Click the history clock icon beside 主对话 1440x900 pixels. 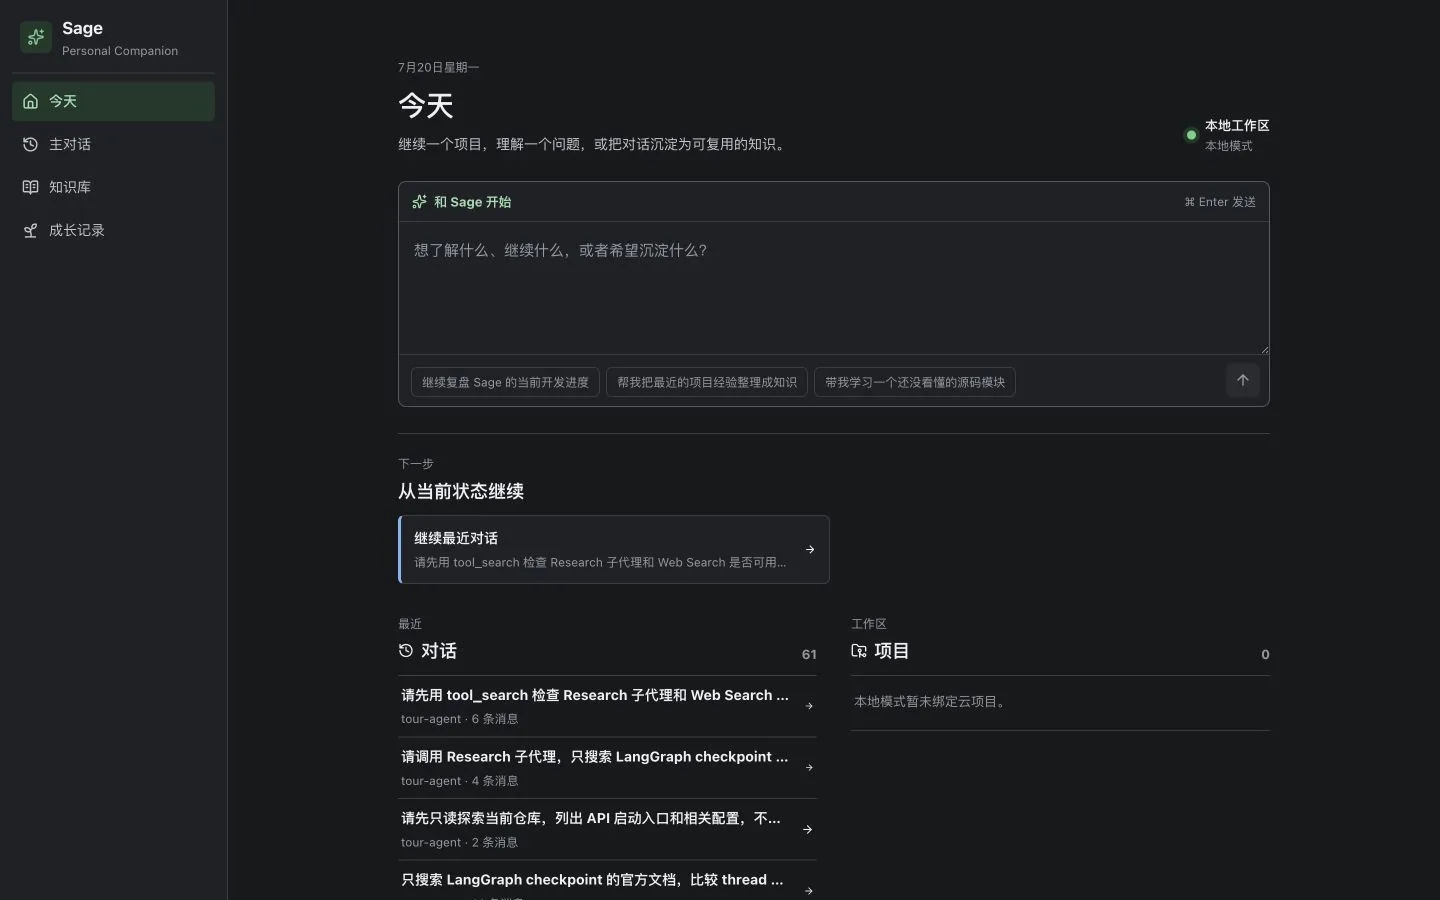[31, 144]
